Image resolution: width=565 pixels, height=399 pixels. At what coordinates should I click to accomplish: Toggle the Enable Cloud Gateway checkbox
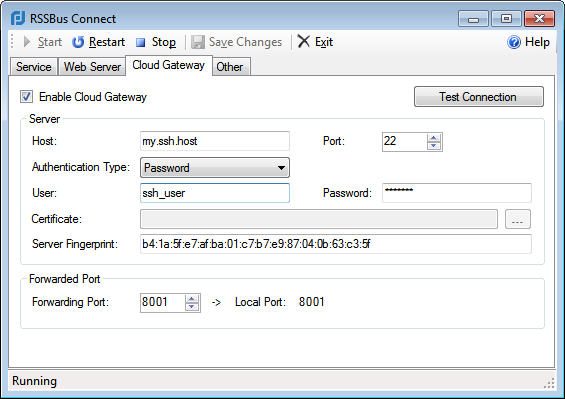26,97
